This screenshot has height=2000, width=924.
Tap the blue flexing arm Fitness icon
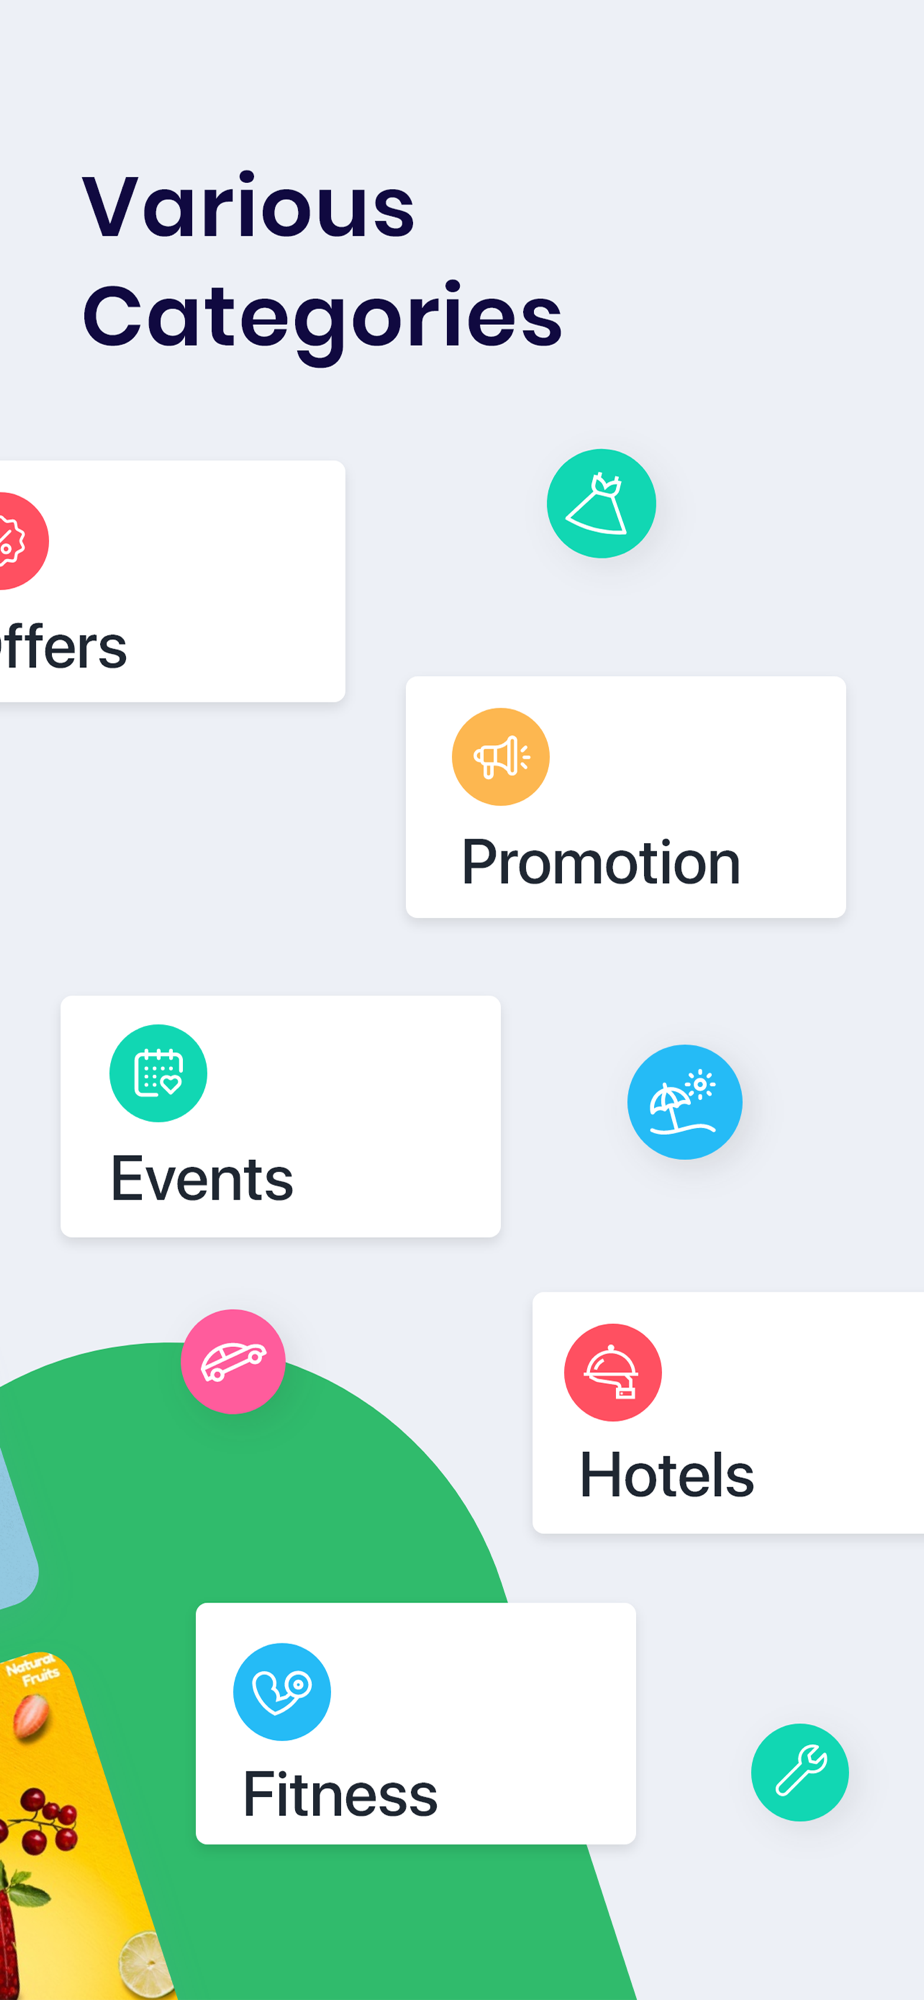(x=282, y=1692)
